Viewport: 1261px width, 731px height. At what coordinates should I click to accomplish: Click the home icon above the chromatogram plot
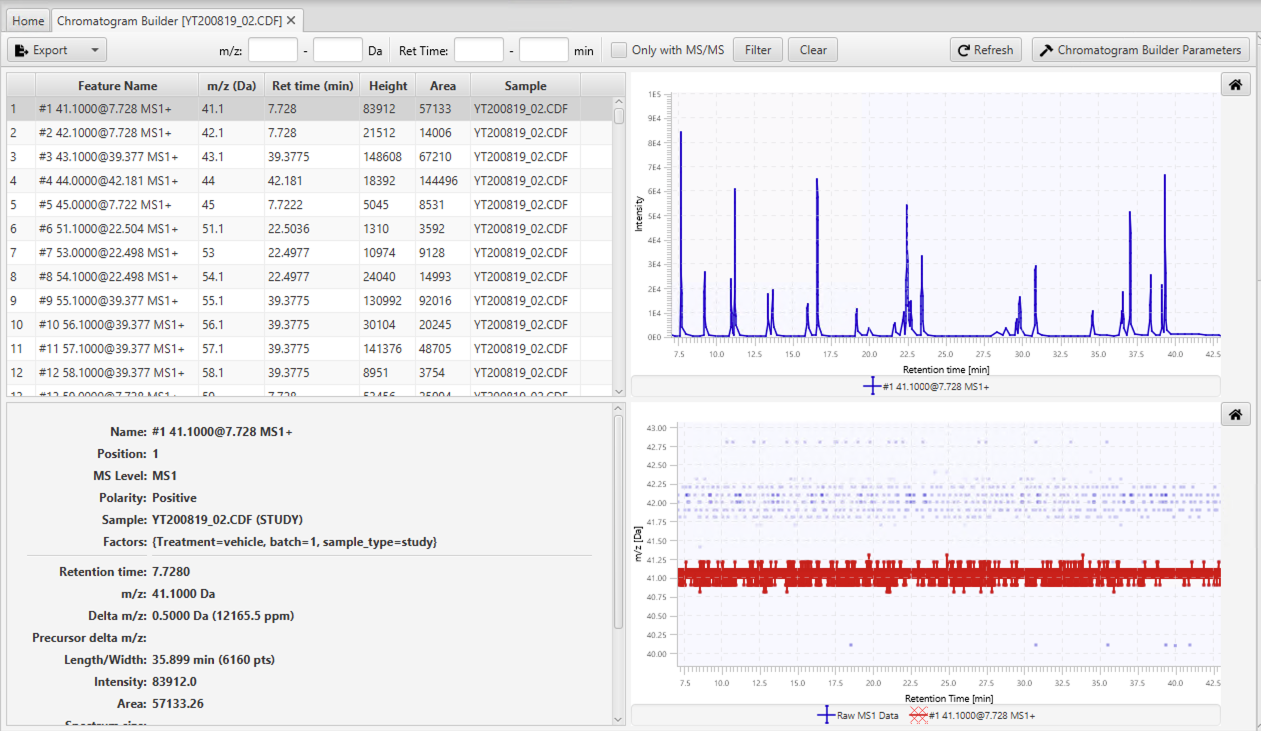click(1235, 85)
